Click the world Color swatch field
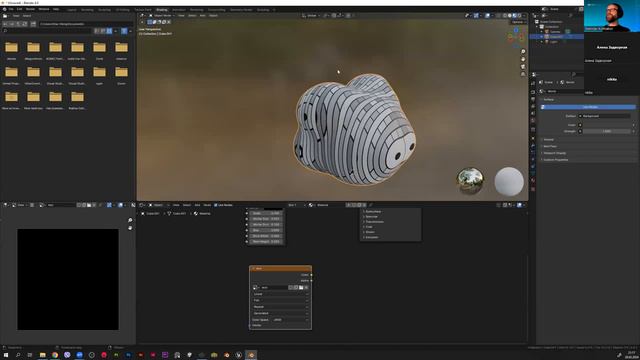This screenshot has height=360, width=640. [x=607, y=125]
